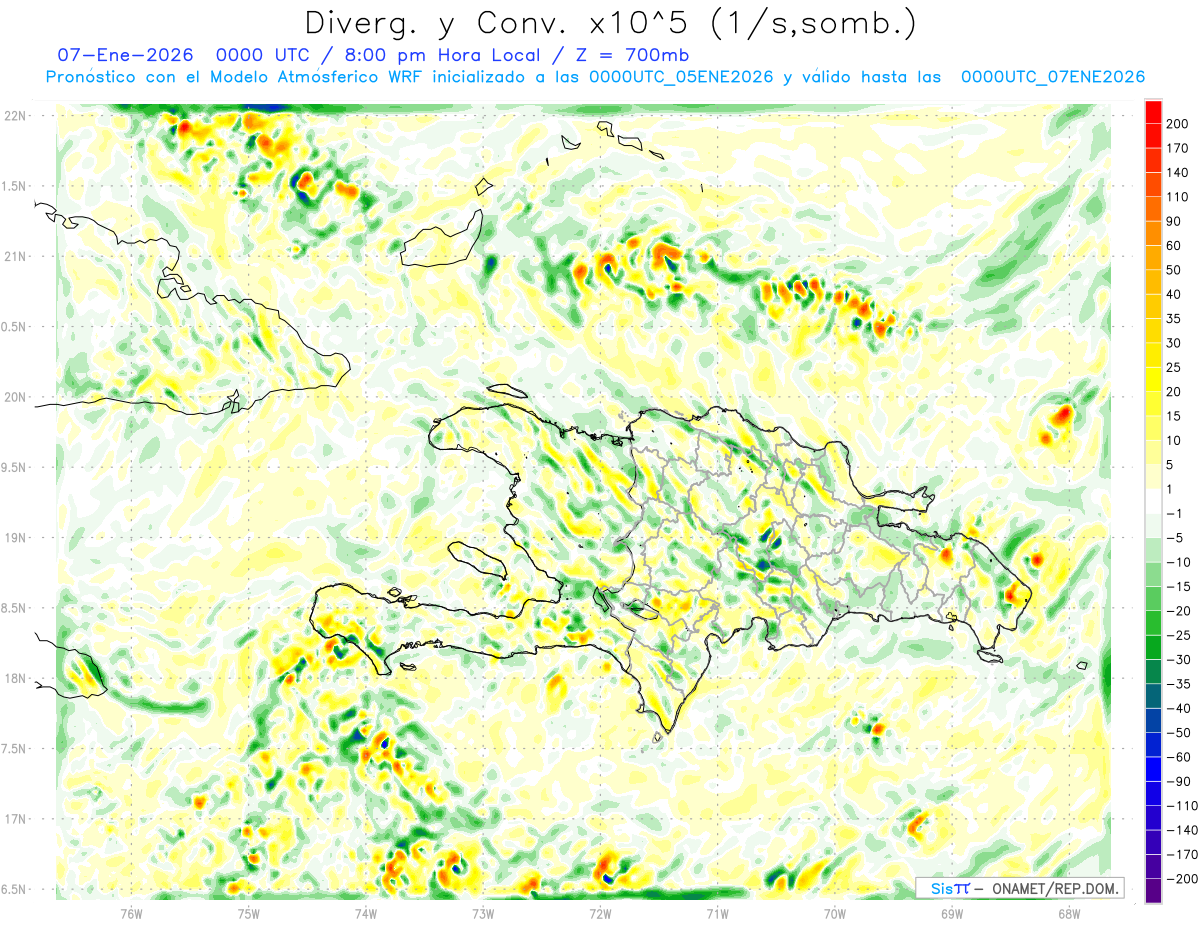Click the '-140' color scale value
The width and height of the screenshot is (1200, 927).
(x=1182, y=830)
